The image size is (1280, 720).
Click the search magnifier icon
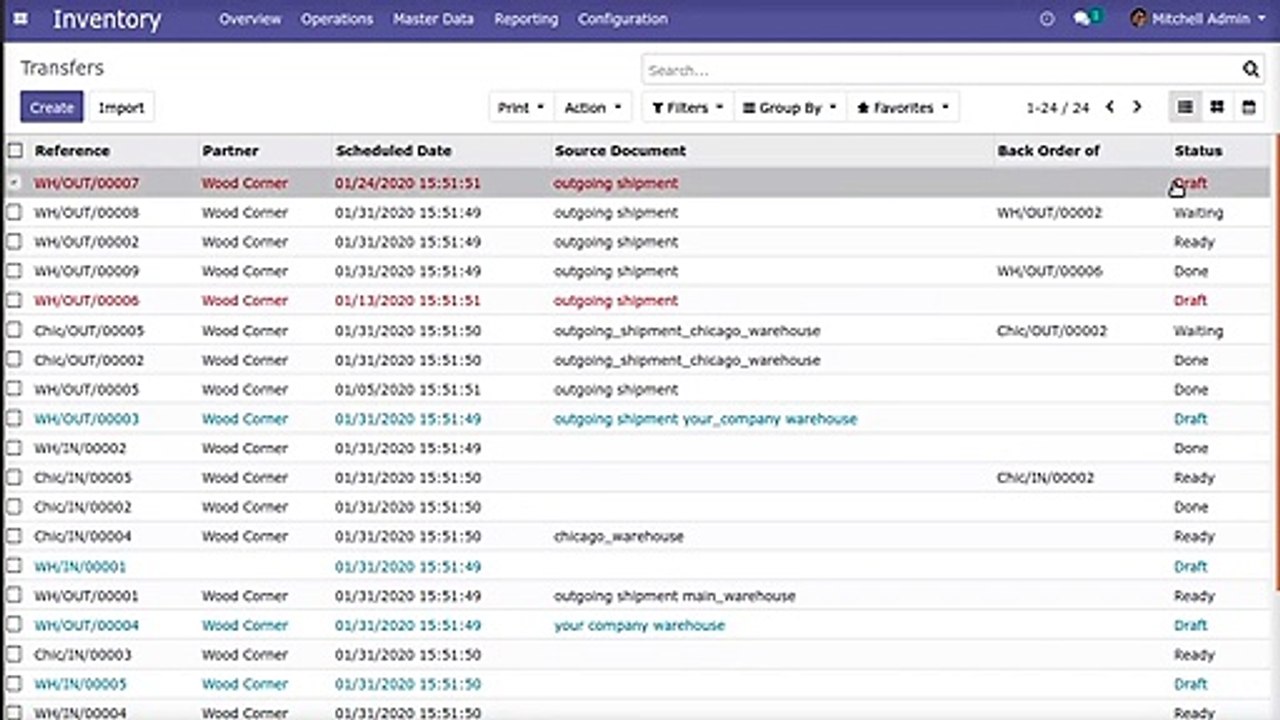pos(1251,69)
